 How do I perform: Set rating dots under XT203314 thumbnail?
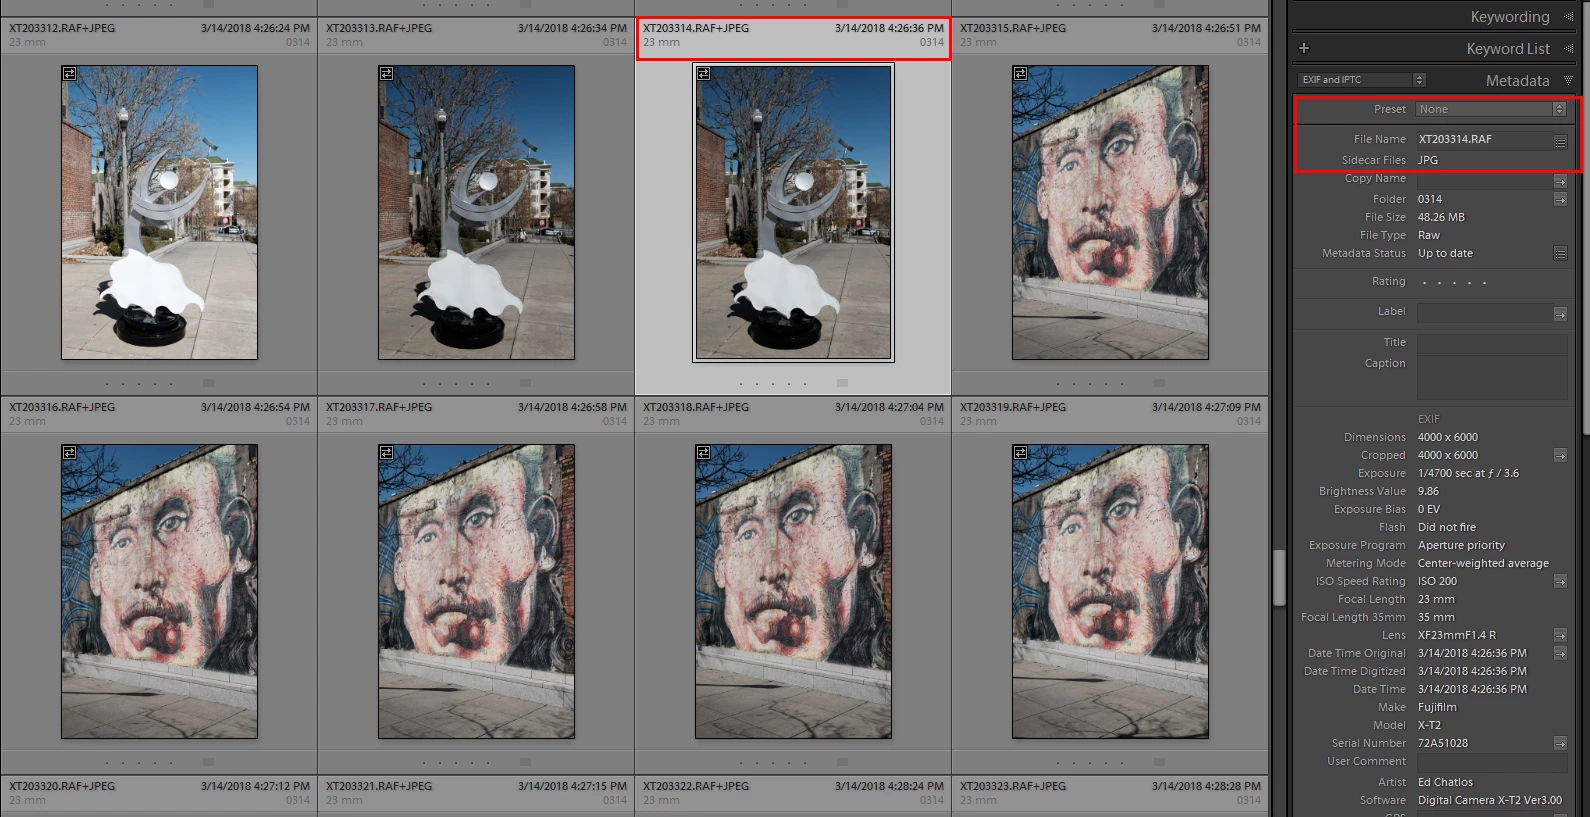coord(772,384)
